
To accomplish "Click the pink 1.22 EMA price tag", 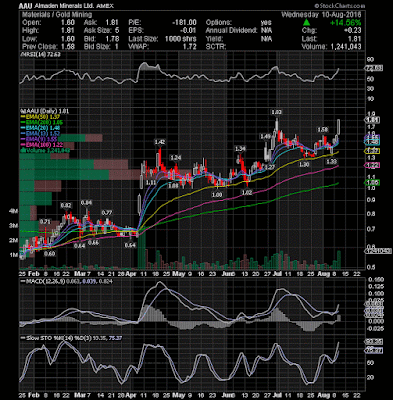I will pyautogui.click(x=373, y=165).
